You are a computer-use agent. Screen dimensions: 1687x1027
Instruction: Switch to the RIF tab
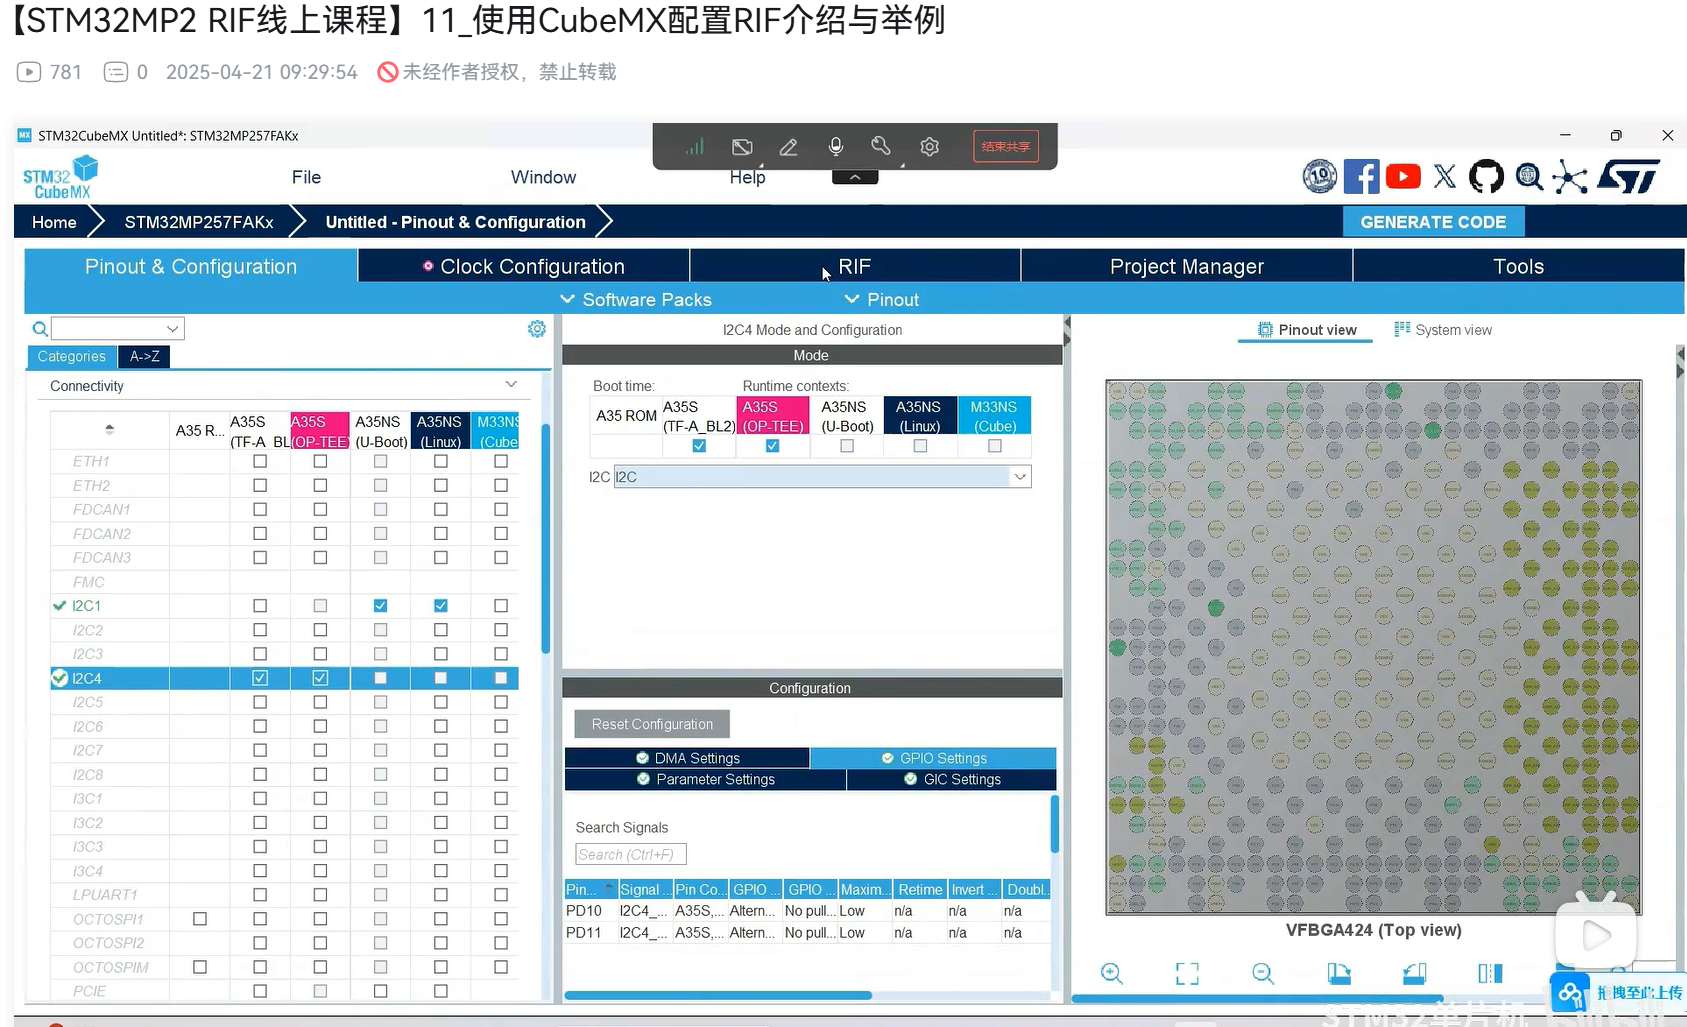pos(855,266)
